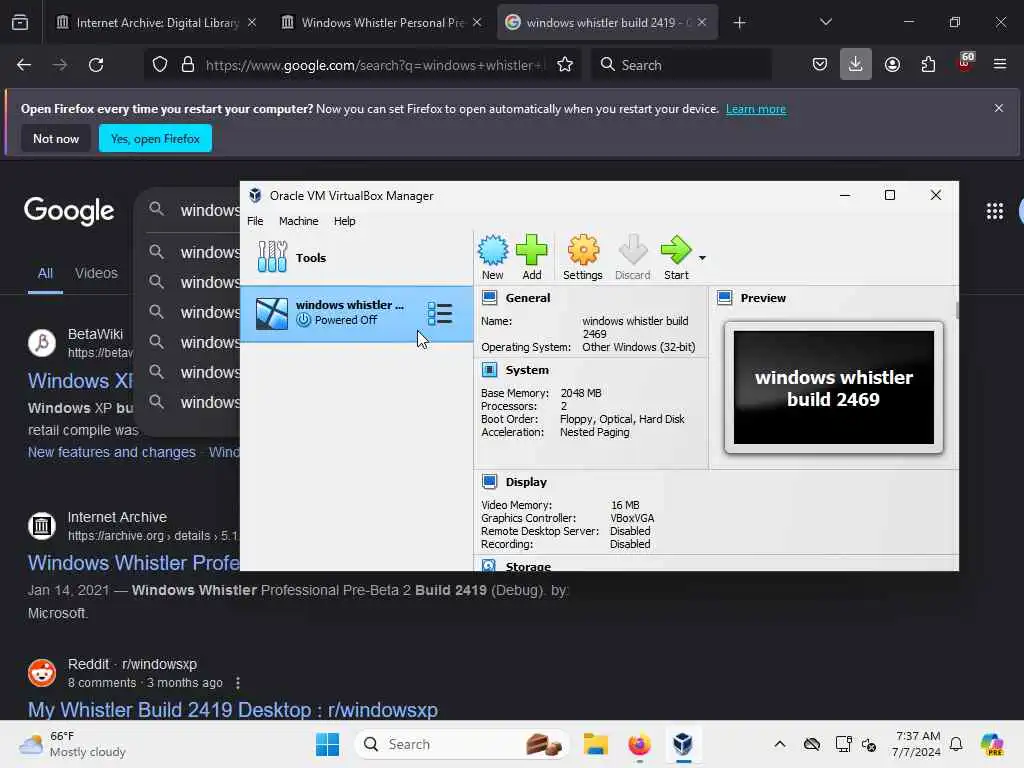Select the All search tab on Google
The width and height of the screenshot is (1024, 768).
45,273
